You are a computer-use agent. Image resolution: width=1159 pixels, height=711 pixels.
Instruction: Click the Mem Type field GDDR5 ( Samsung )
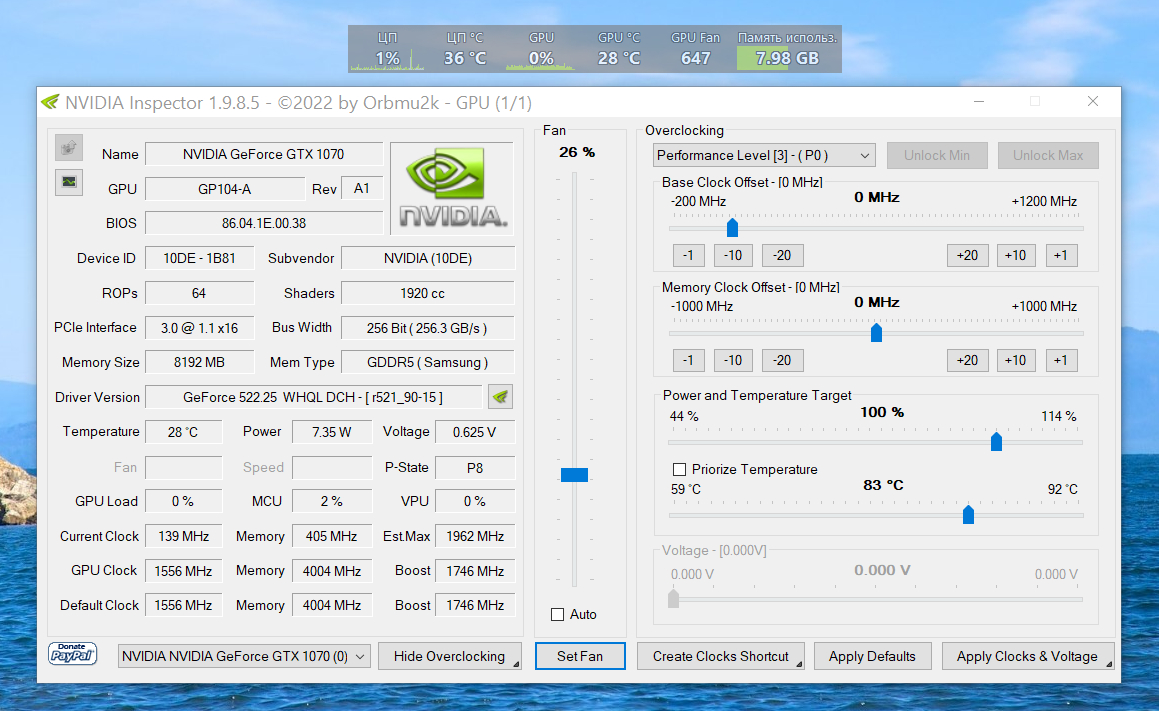[x=427, y=362]
